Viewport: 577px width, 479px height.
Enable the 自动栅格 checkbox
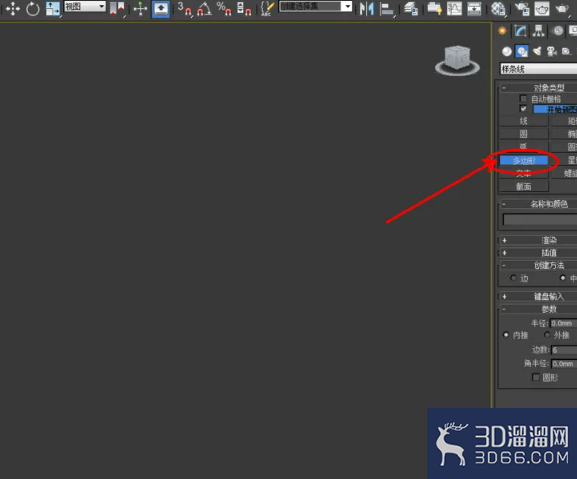(523, 99)
